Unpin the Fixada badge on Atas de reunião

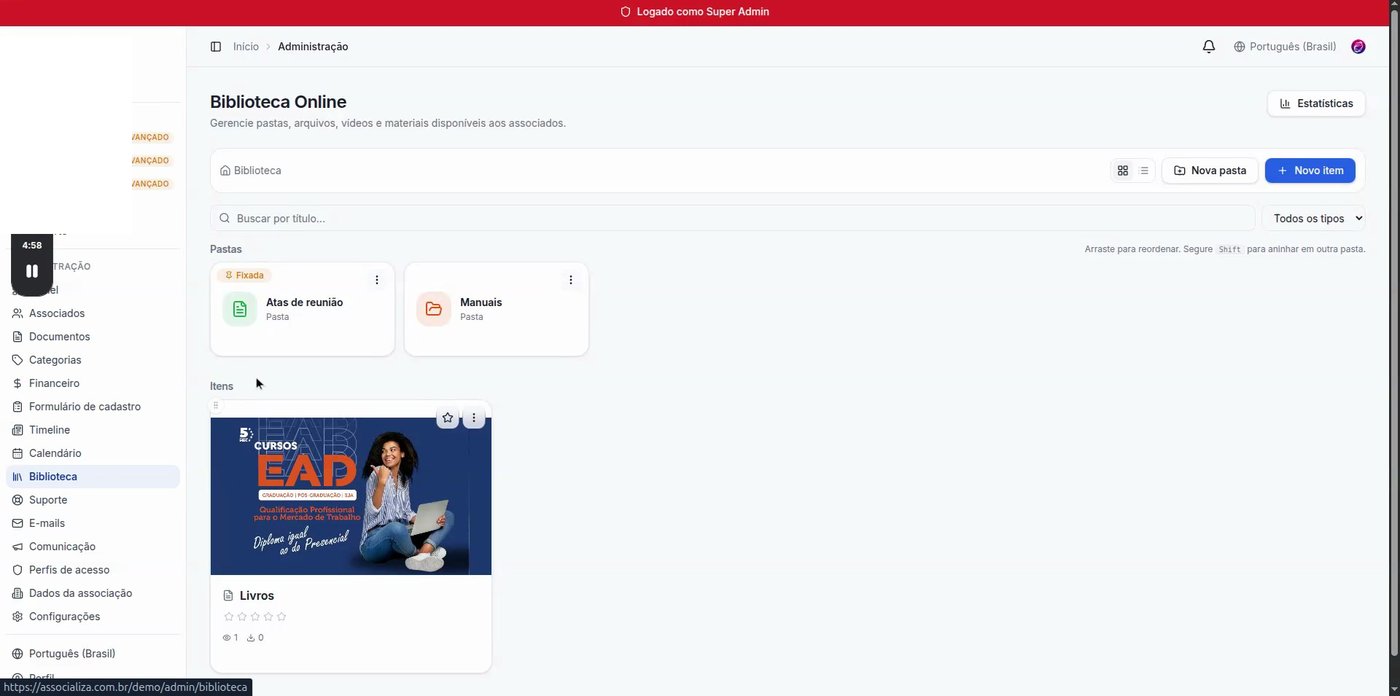point(243,274)
